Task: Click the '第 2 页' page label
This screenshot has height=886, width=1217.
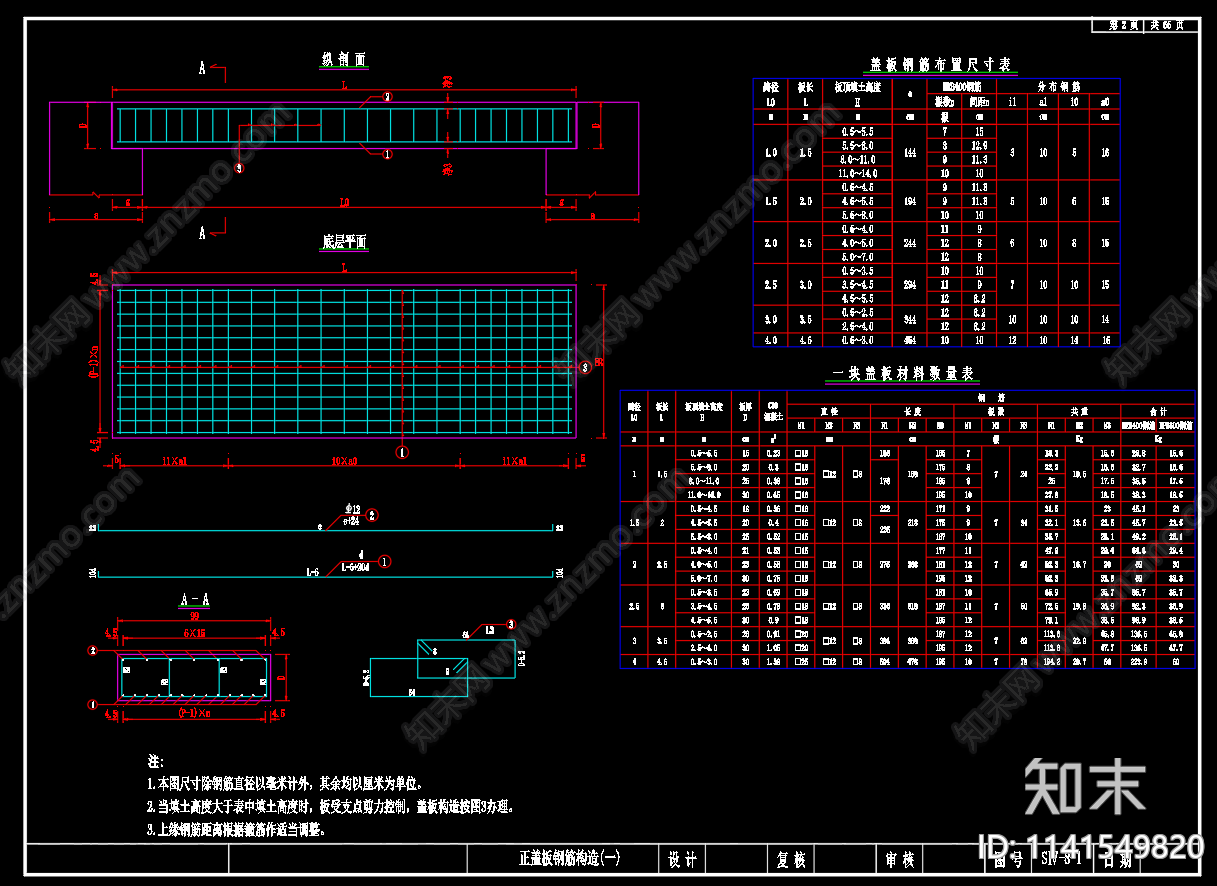Action: pos(1123,25)
